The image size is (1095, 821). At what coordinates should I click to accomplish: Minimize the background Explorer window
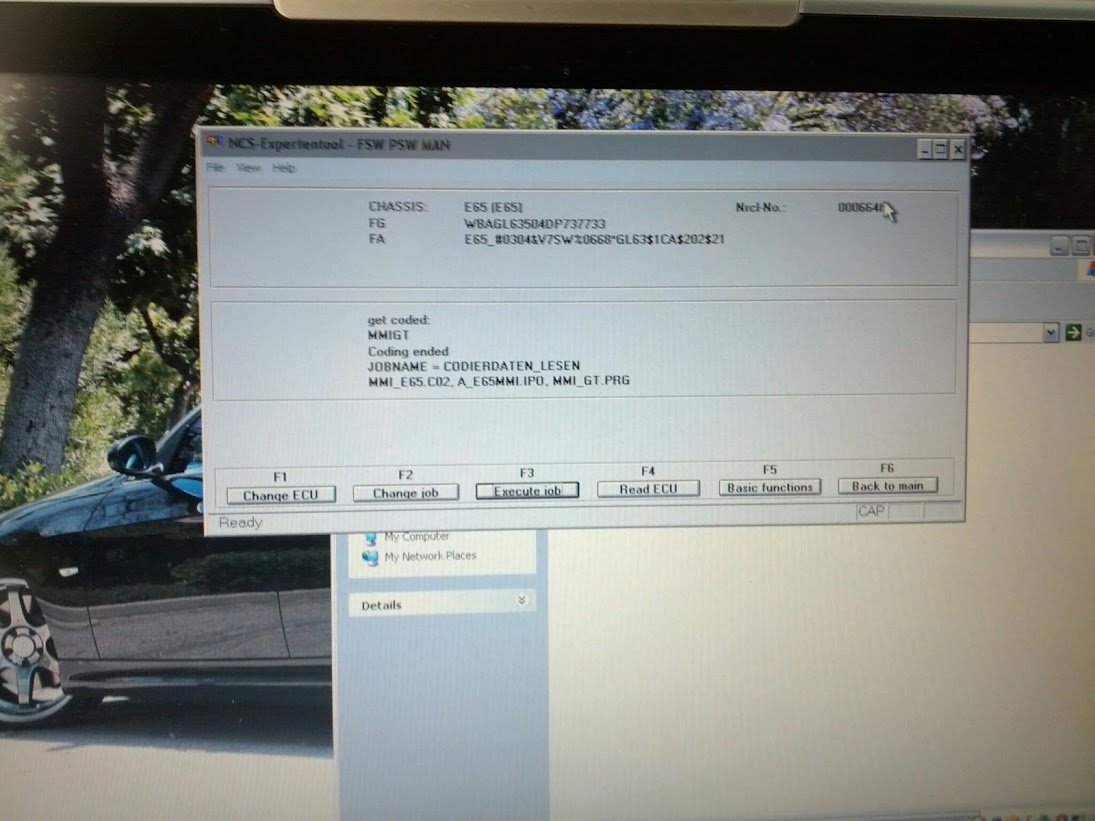pyautogui.click(x=1059, y=245)
